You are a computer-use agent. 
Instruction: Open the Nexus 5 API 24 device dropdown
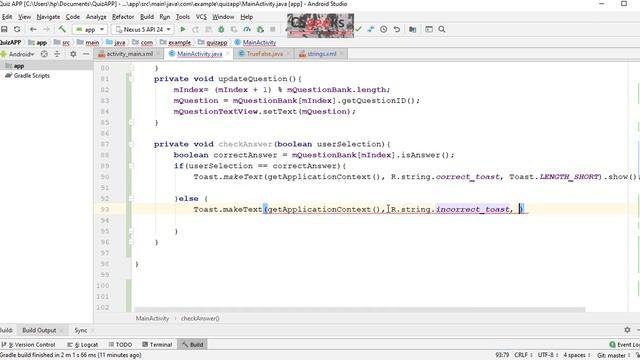point(143,29)
